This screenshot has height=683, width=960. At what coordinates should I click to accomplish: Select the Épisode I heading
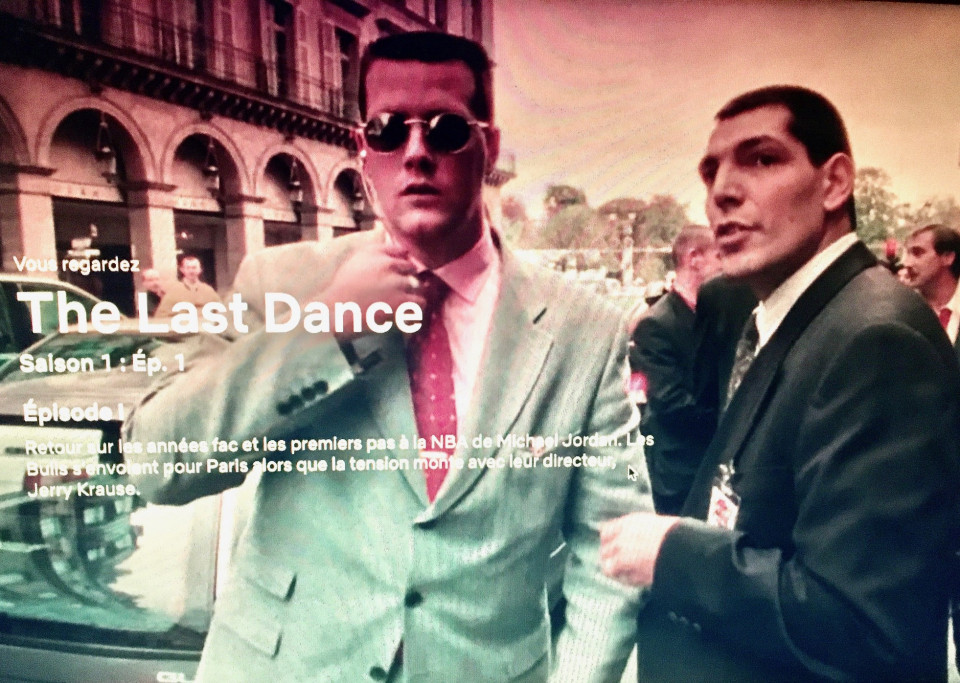point(73,412)
